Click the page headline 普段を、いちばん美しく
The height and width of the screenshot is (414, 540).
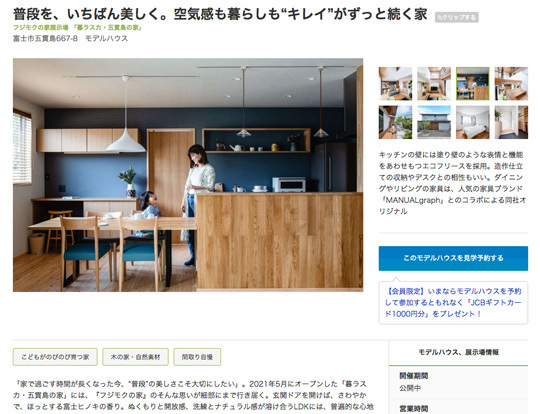pos(220,14)
